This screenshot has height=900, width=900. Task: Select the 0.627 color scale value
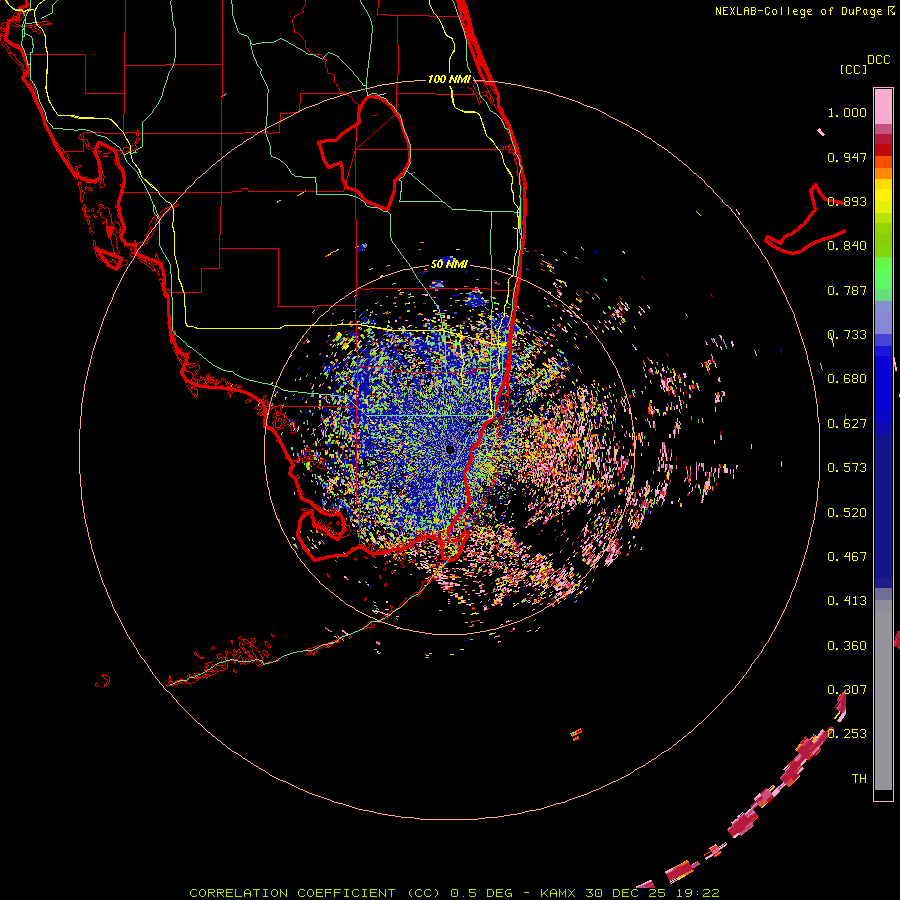(x=847, y=424)
